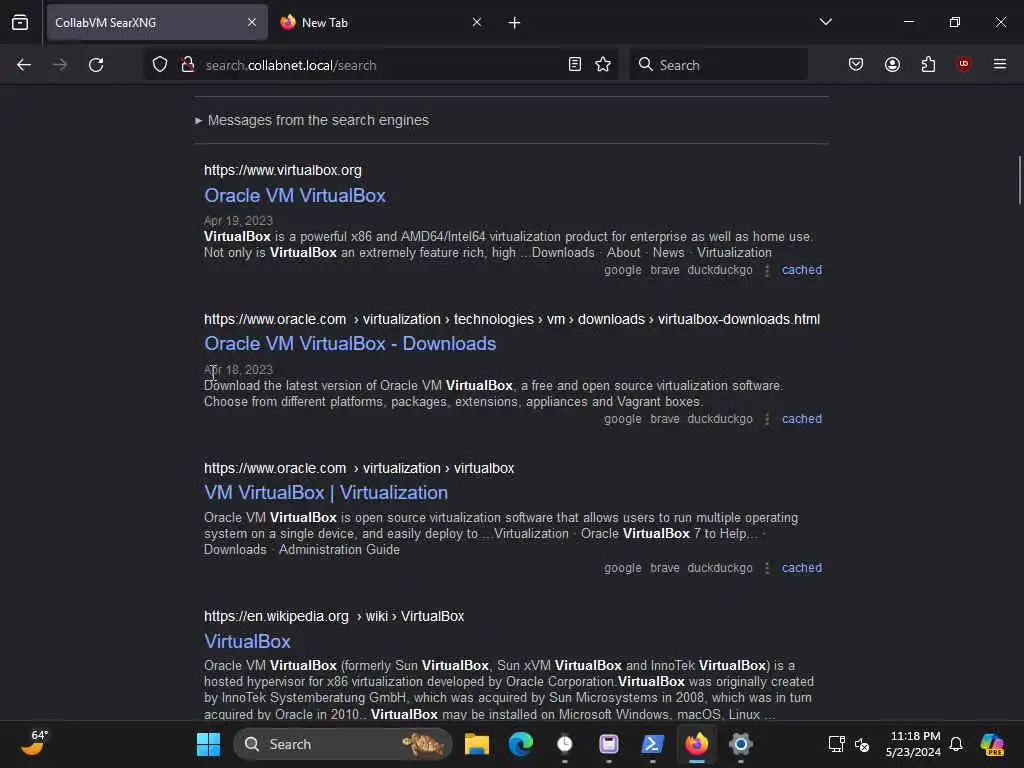Click the page vertical scrollbar thumb
This screenshot has height=768, width=1024.
point(1019,180)
